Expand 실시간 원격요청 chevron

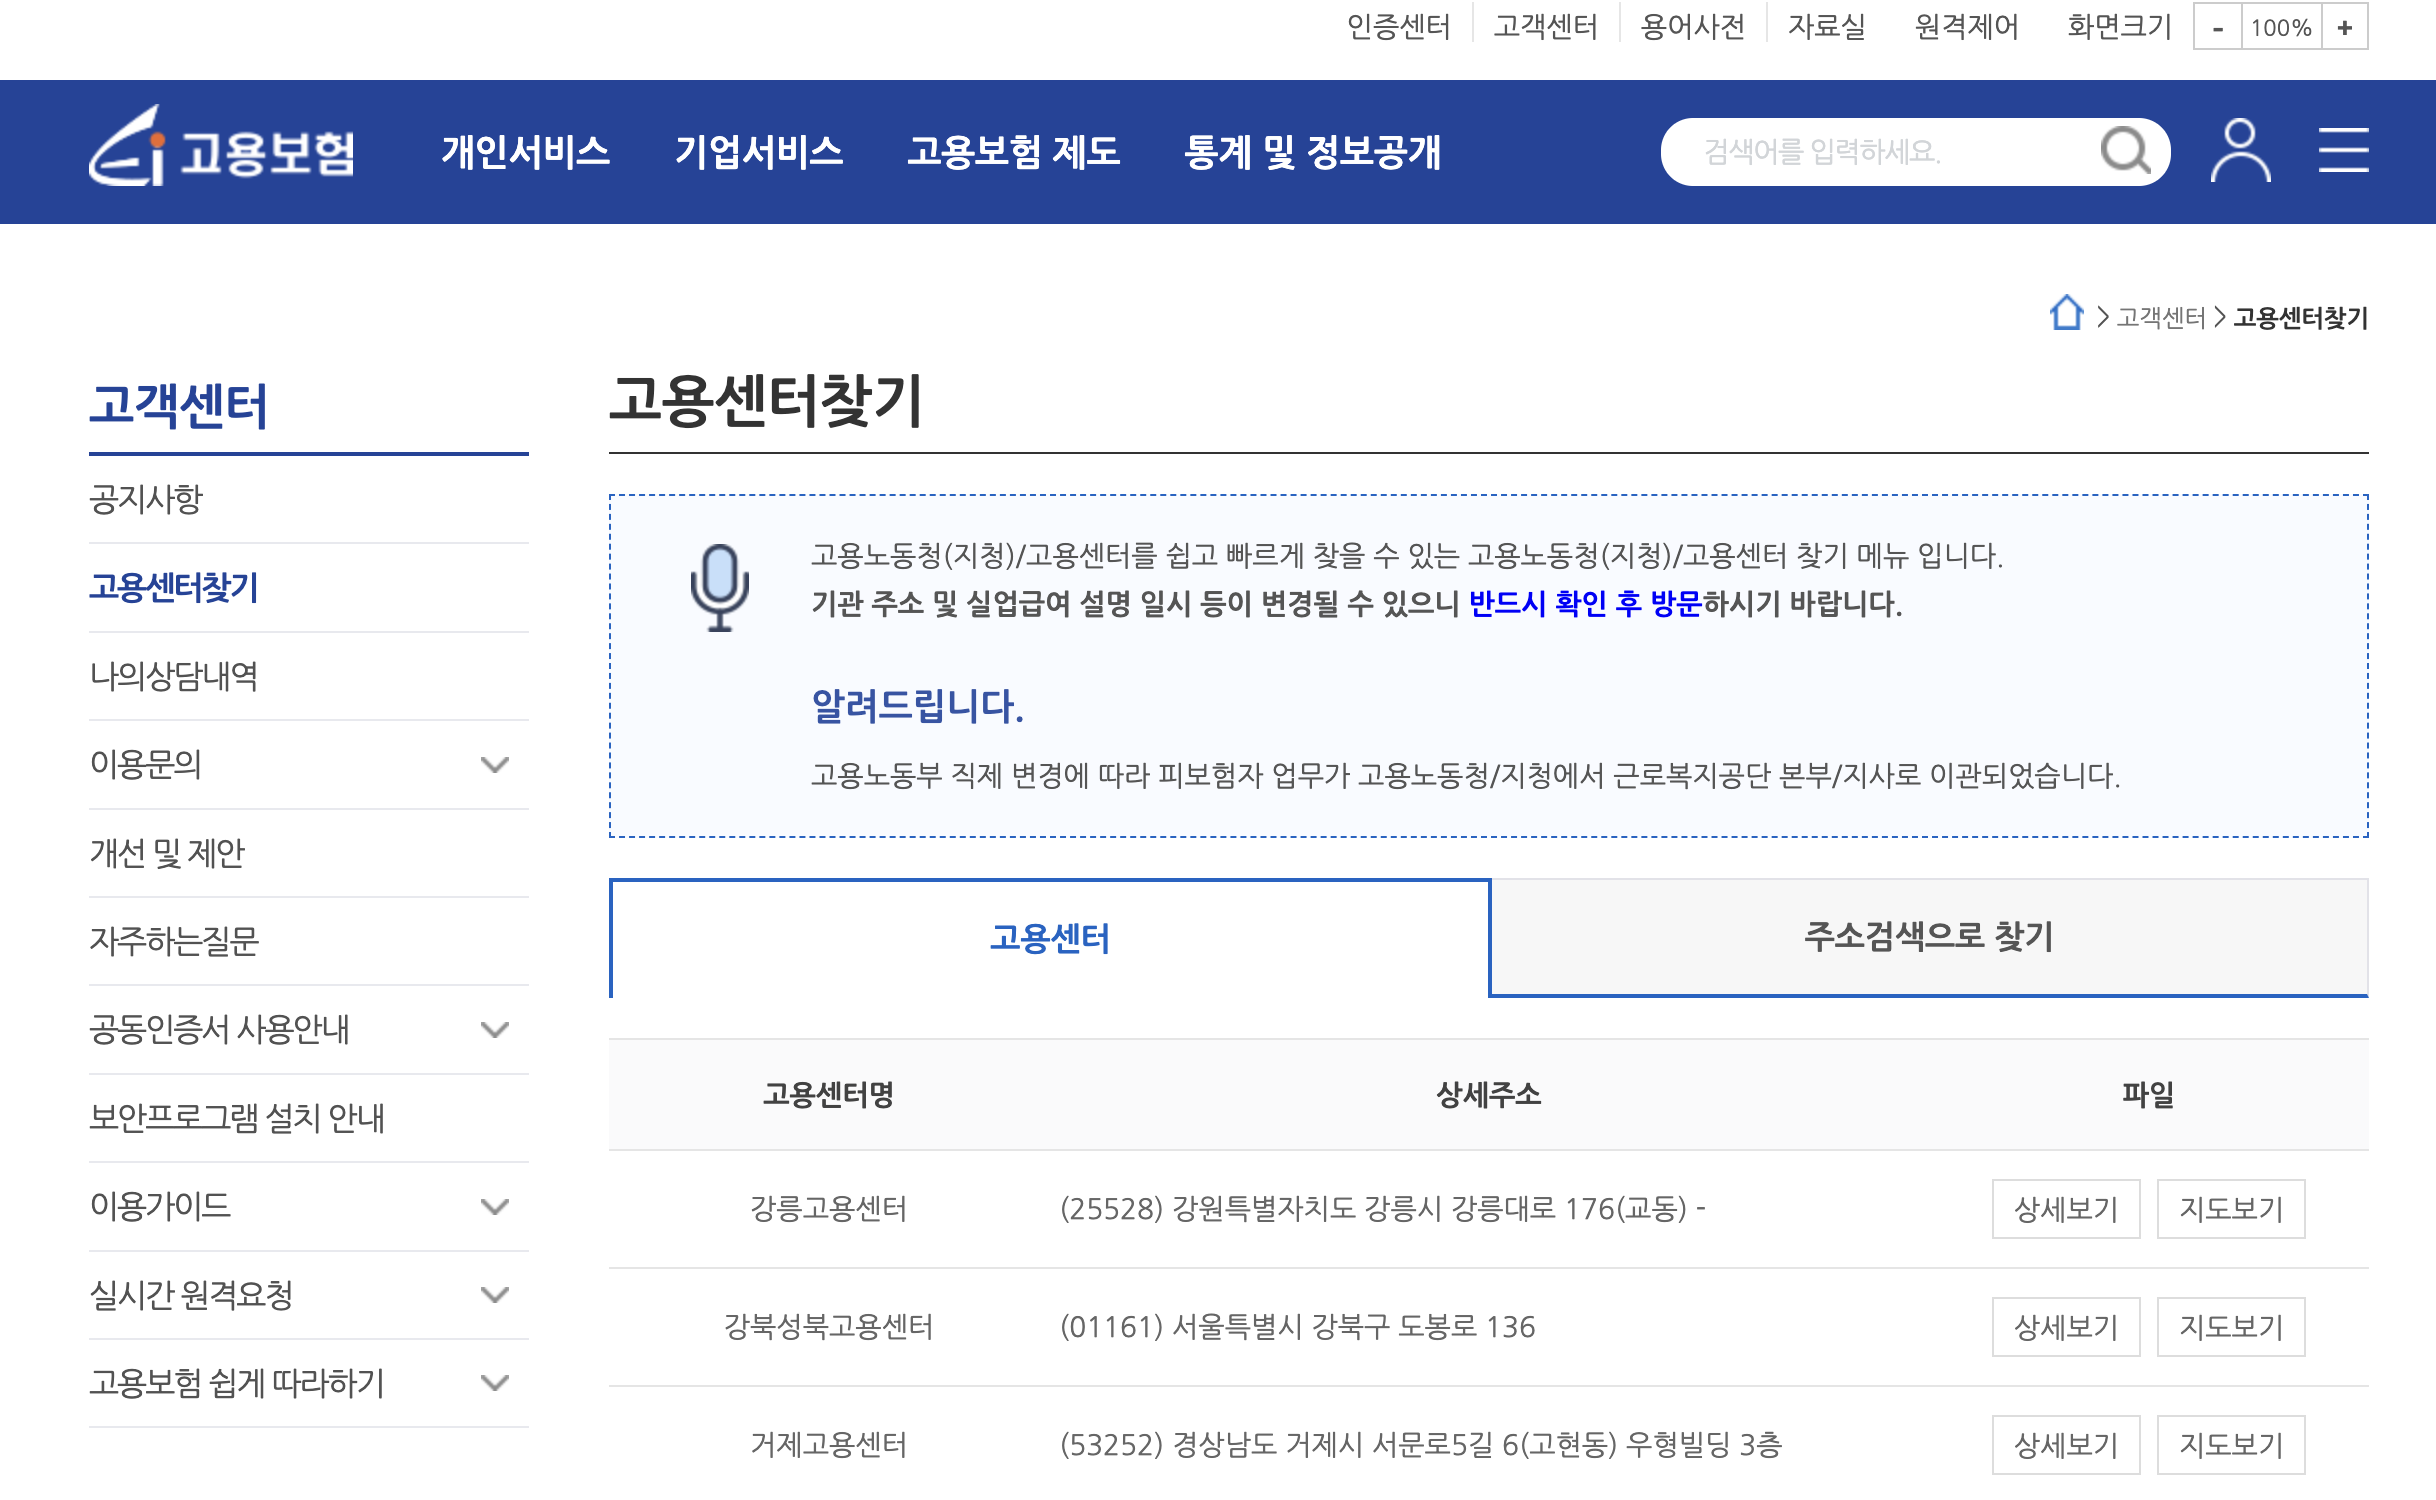coord(494,1295)
